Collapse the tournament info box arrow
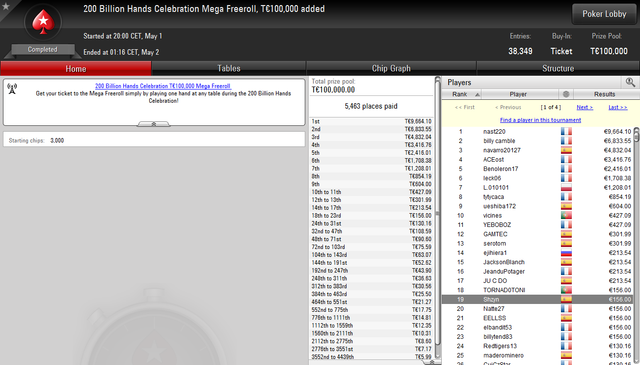This screenshot has width=640, height=365. pos(153,124)
